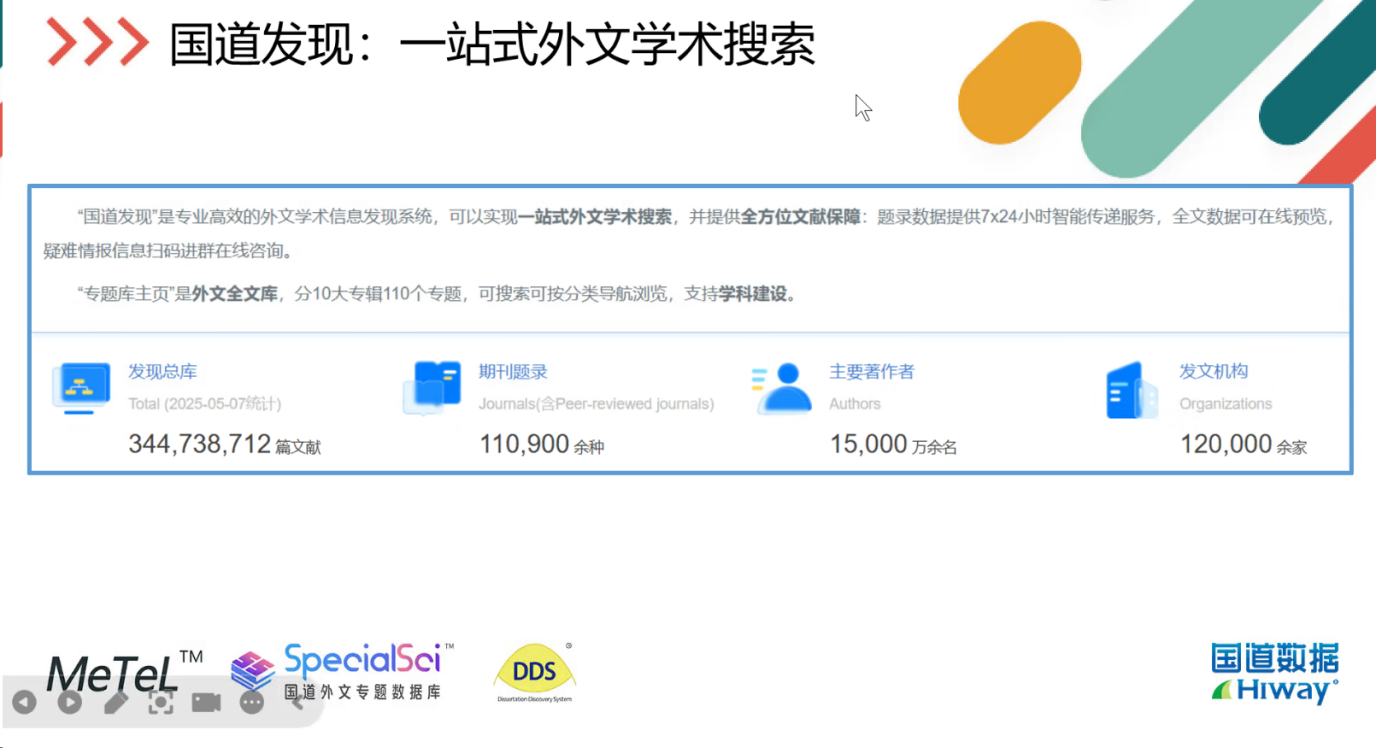The width and height of the screenshot is (1376, 748).
Task: Open the more options ellipsis menu
Action: 251,702
